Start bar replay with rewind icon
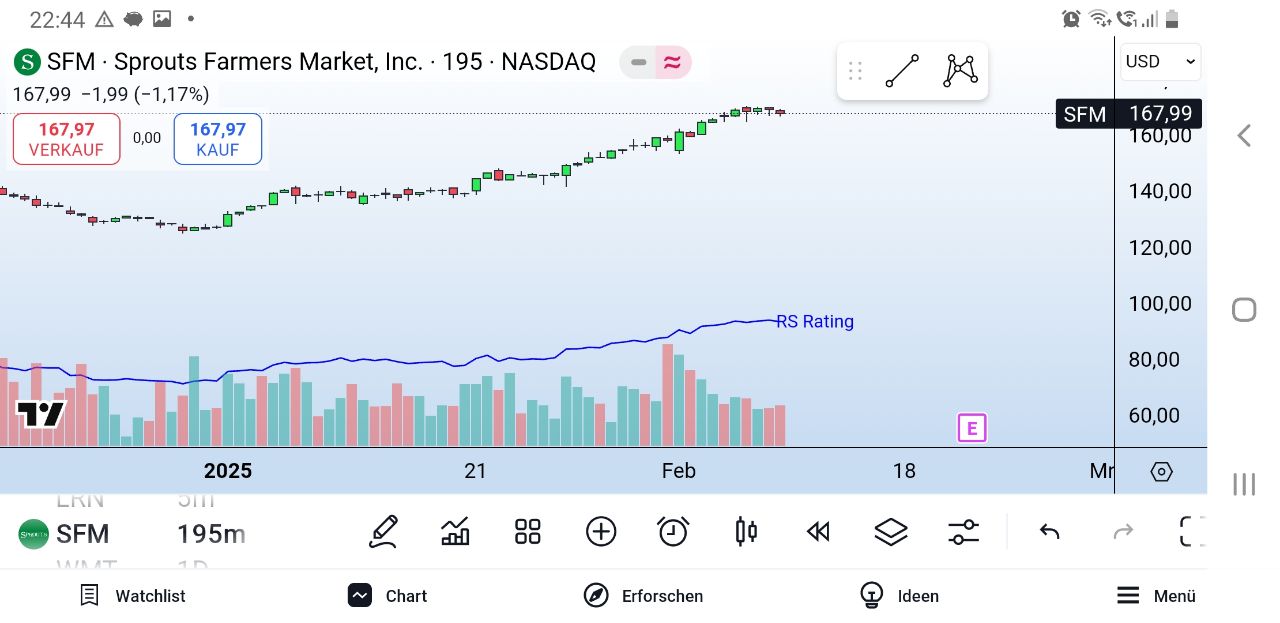 [818, 531]
